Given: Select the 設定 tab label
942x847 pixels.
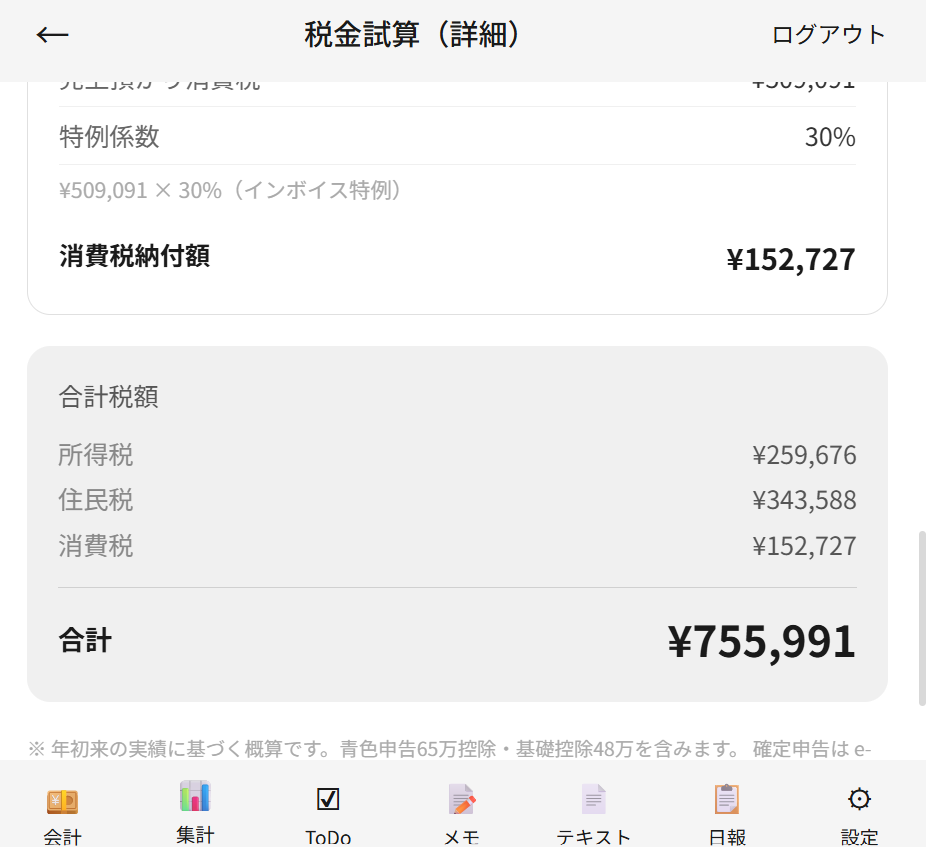Looking at the screenshot, I should coord(859,837).
